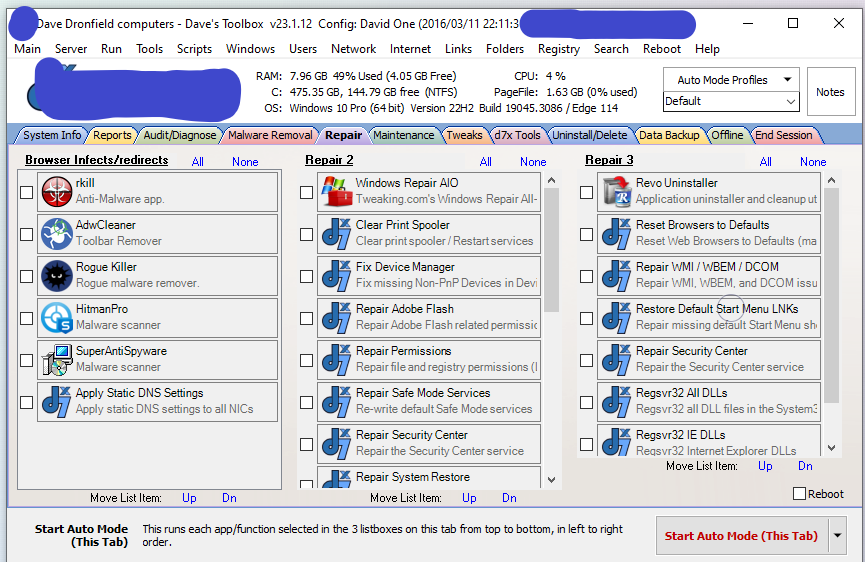Move Repair 2 list item Up
Viewport: 865px width, 562px height.
[469, 498]
